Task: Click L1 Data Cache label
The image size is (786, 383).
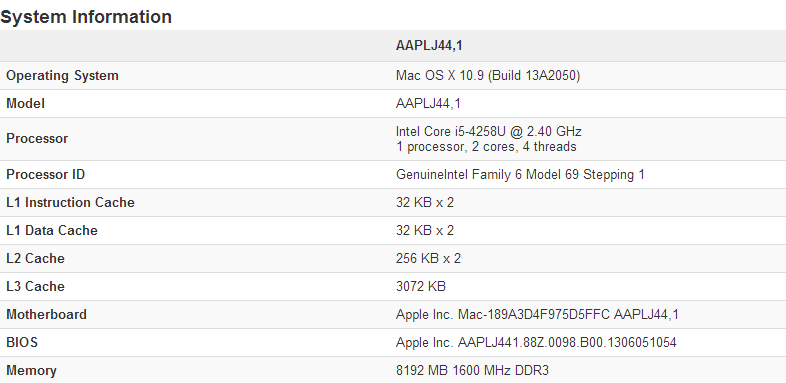Action: [x=52, y=231]
